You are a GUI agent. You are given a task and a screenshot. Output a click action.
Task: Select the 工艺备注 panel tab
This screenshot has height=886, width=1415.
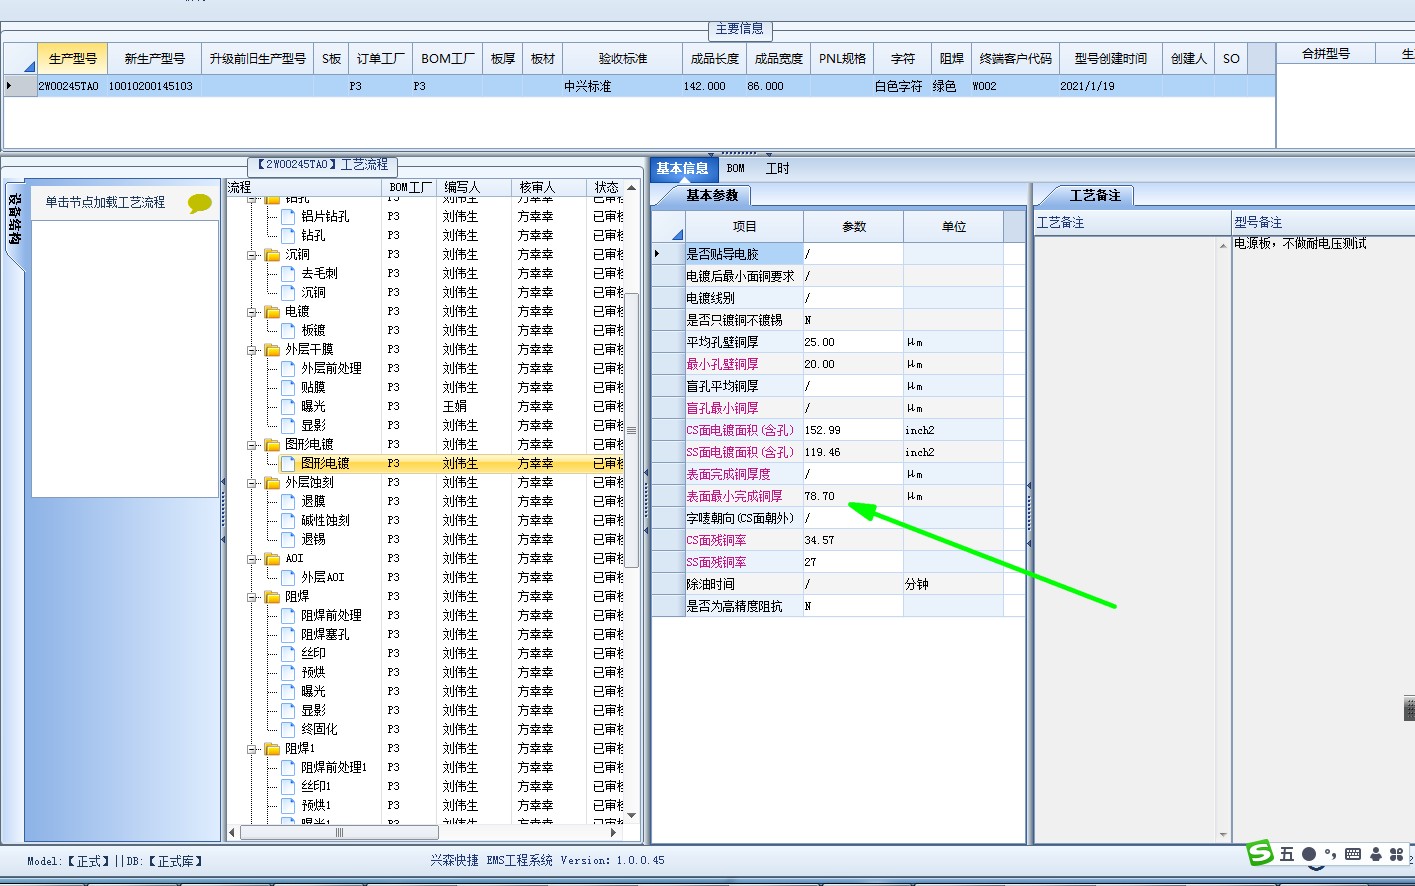[x=1095, y=196]
